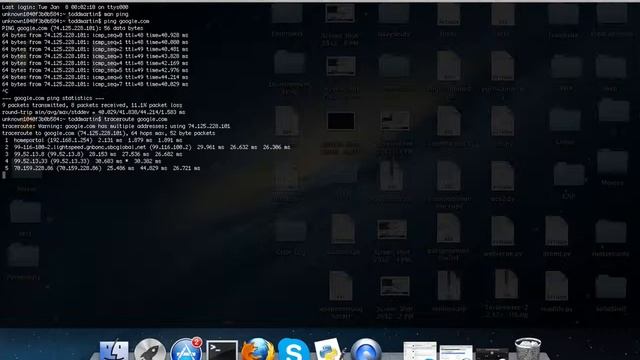Click hop 3 '99.52.13.8' traceroute line
The height and width of the screenshot is (360, 640).
click(93, 154)
